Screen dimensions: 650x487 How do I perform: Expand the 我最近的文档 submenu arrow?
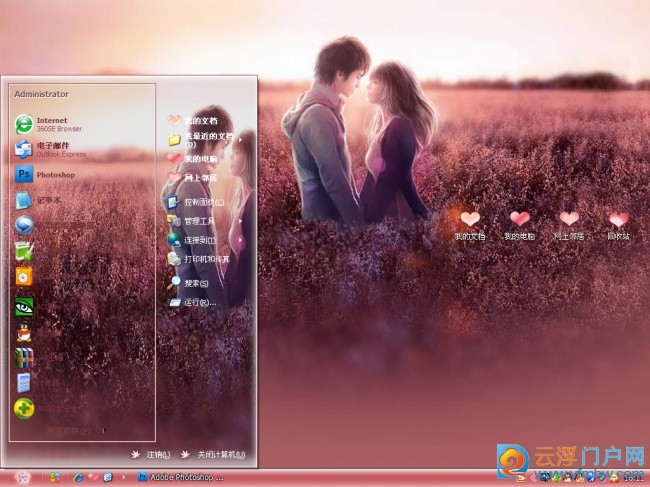240,140
